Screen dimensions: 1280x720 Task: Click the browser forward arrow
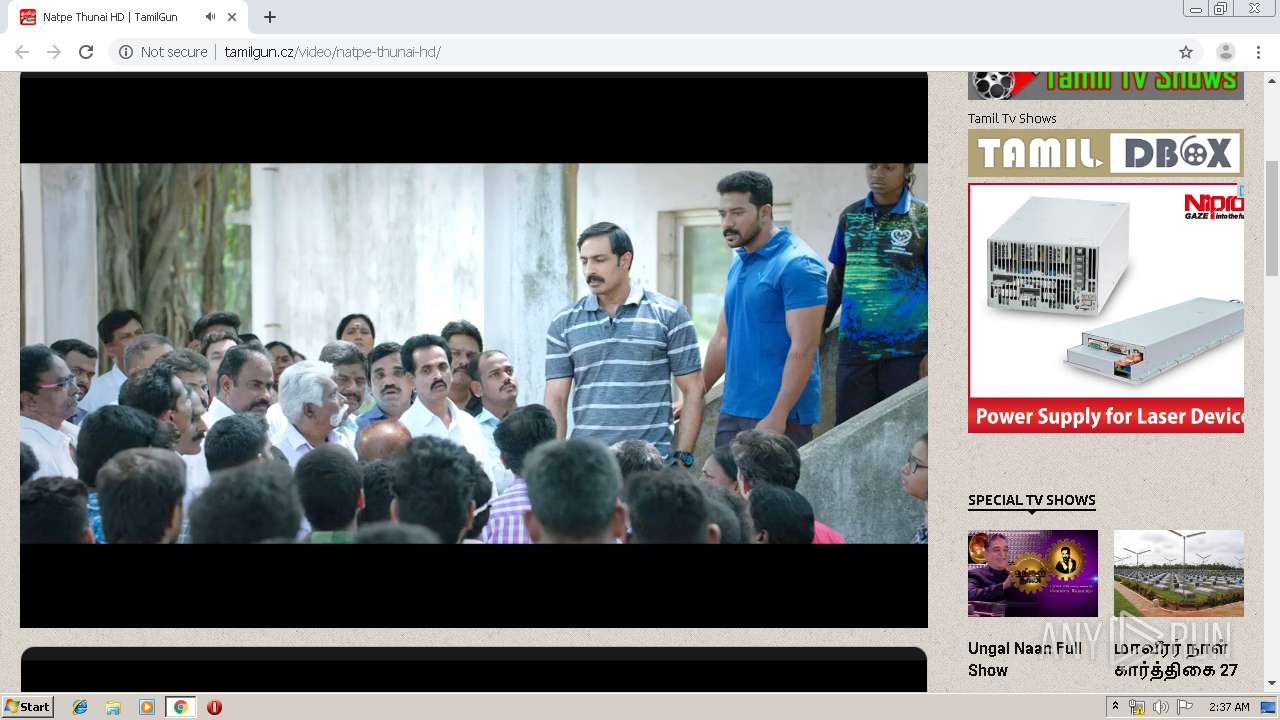coord(54,52)
